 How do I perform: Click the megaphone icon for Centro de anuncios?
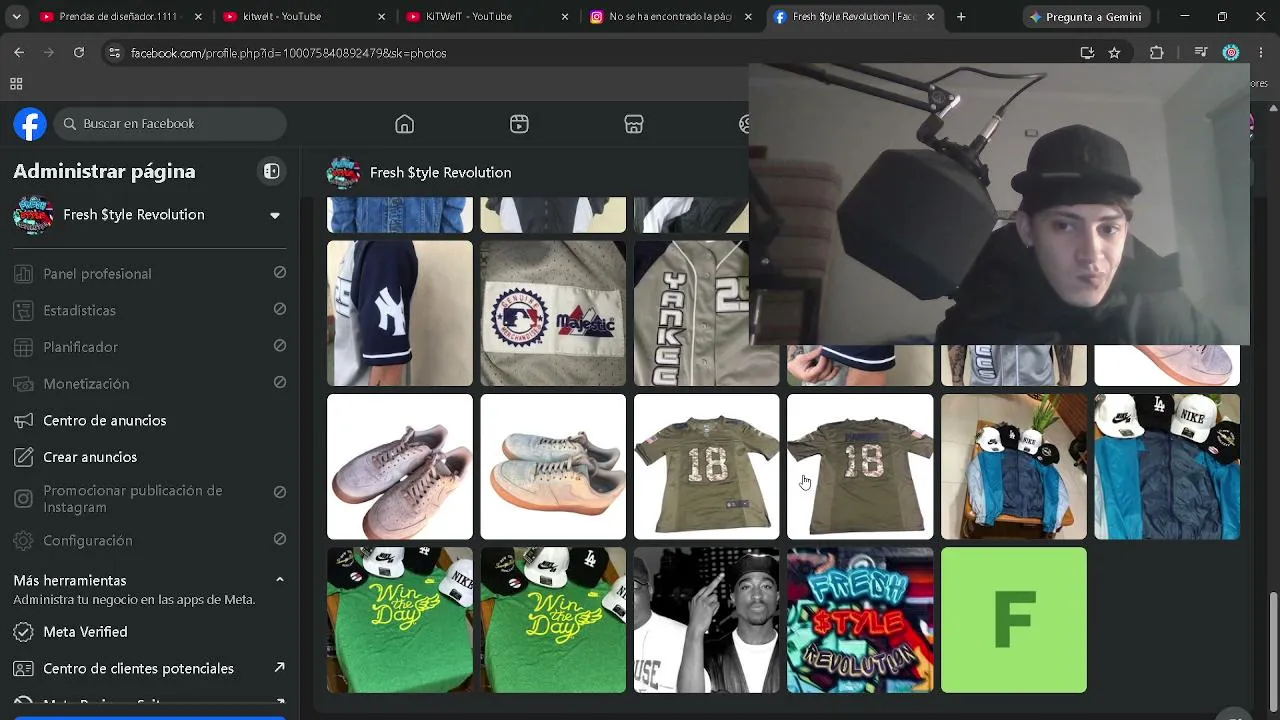click(24, 421)
